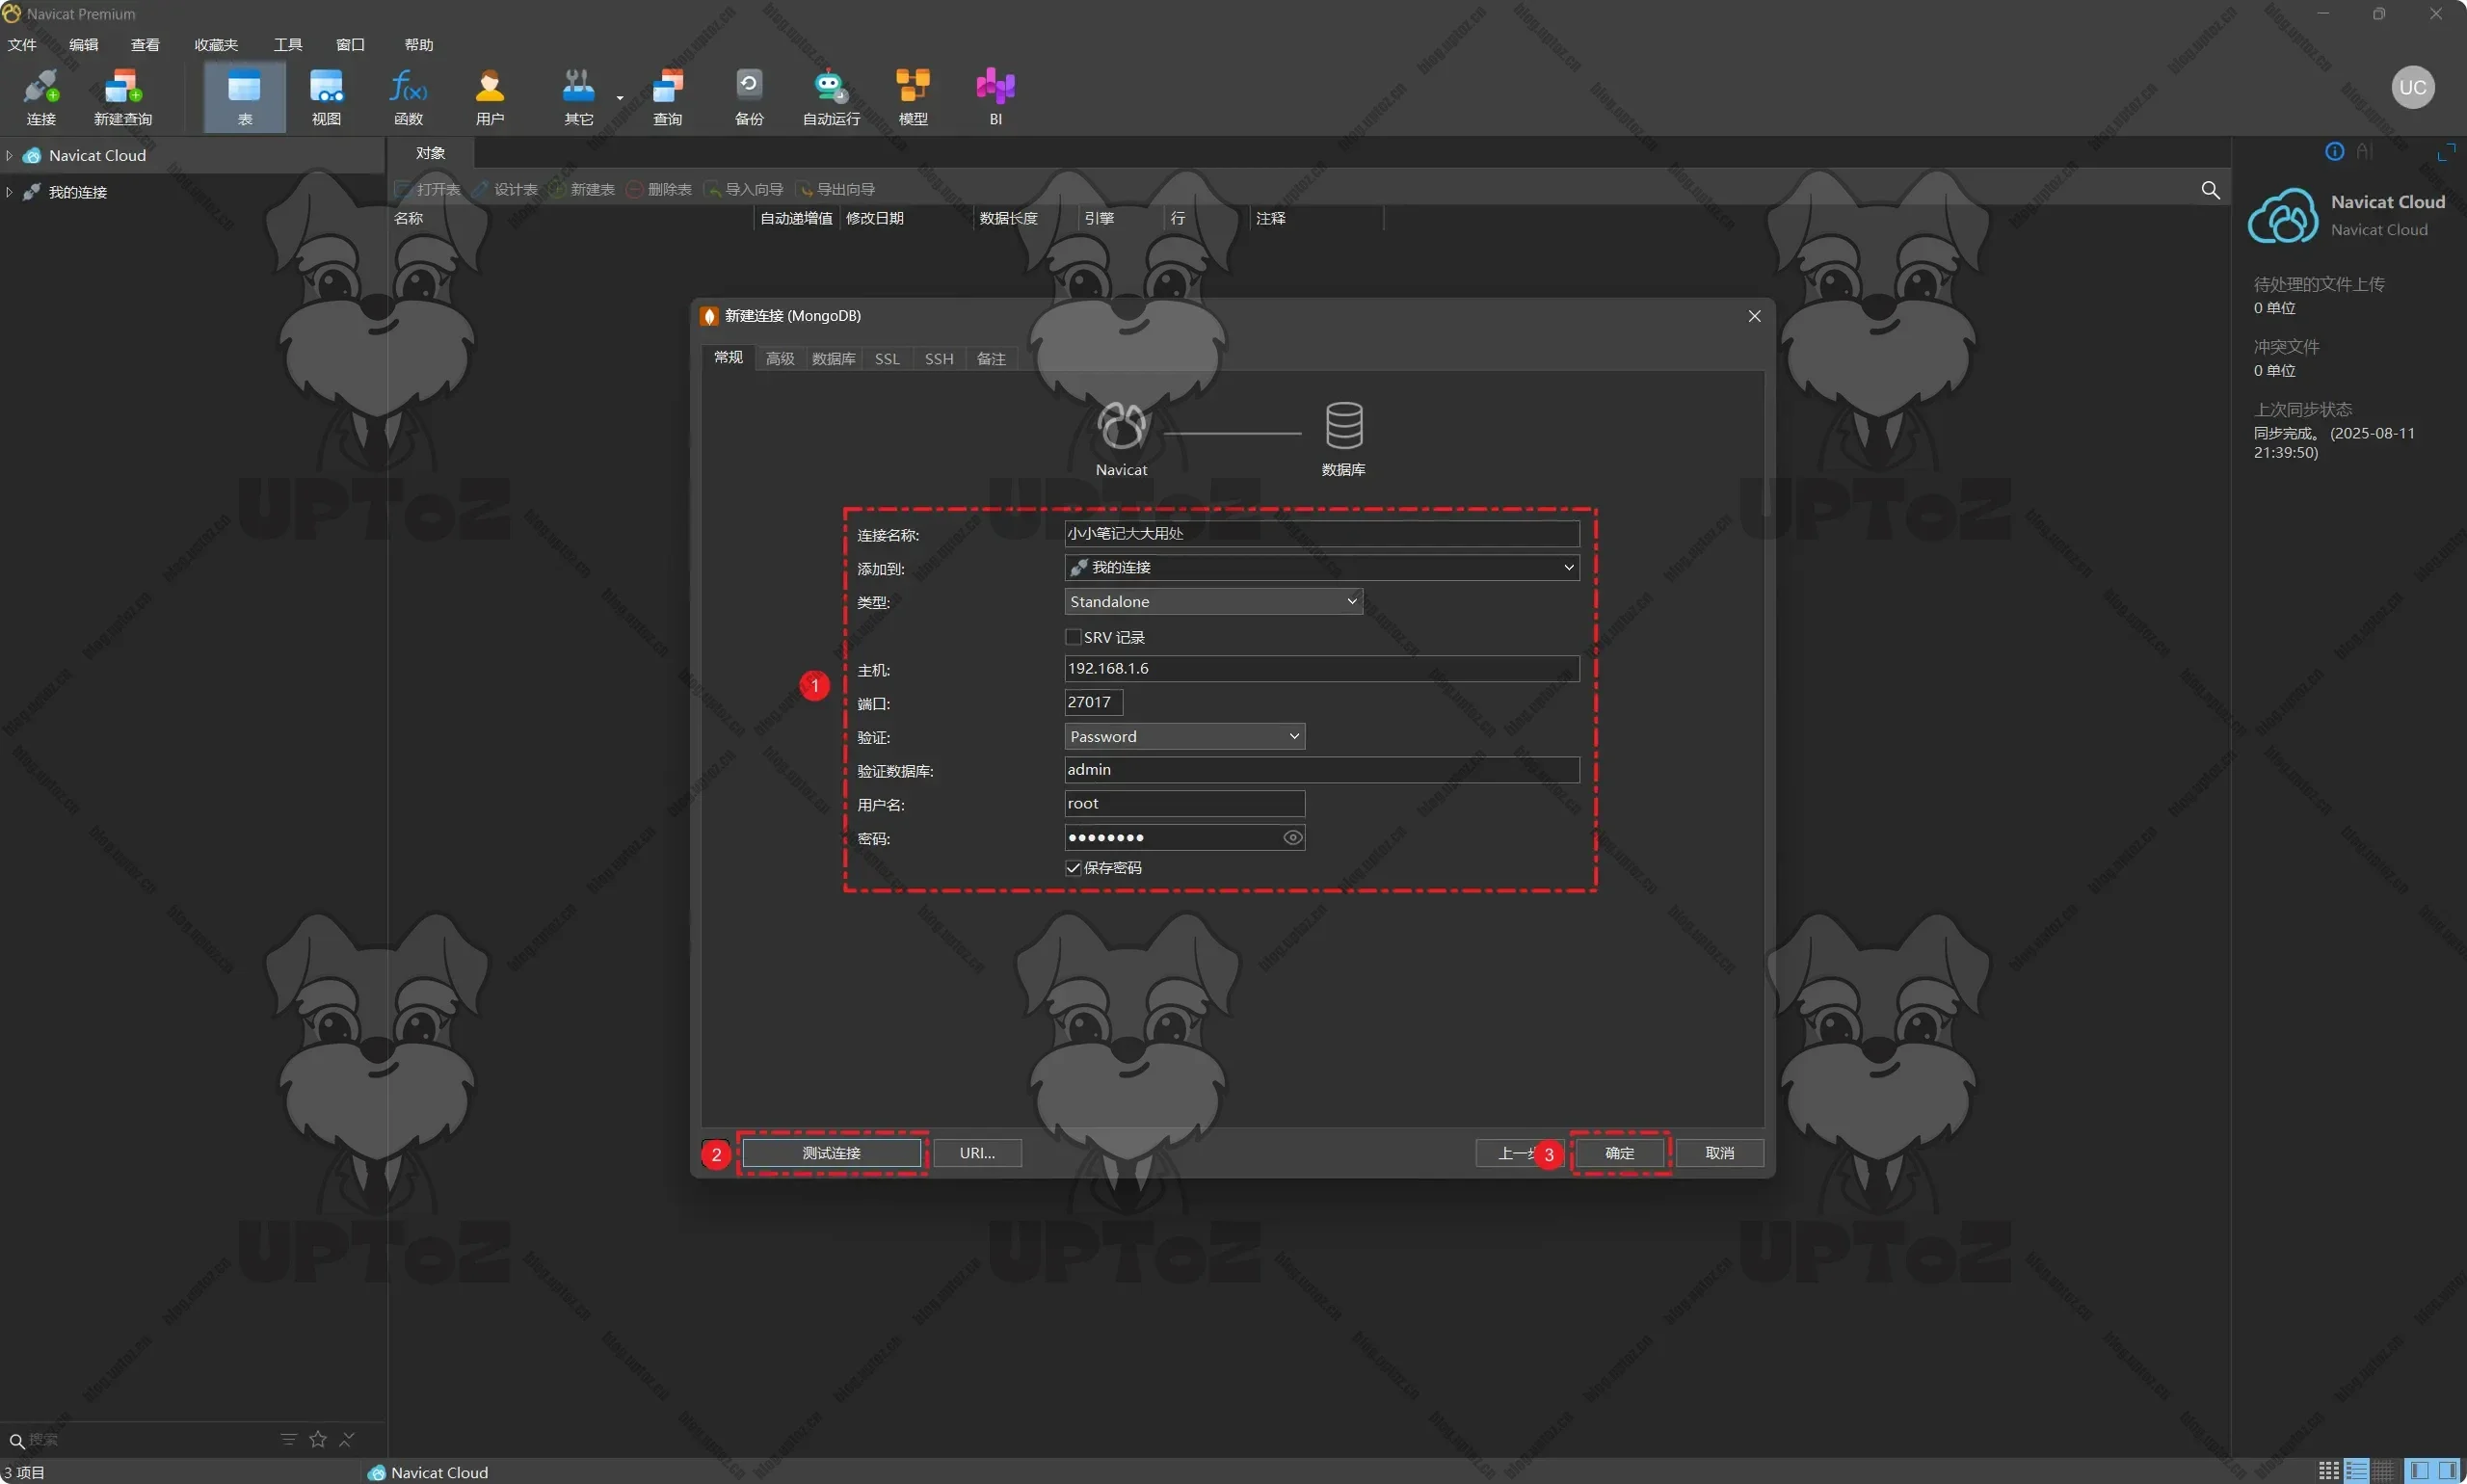
Task: Select the 表 table toolbar icon
Action: 245,97
